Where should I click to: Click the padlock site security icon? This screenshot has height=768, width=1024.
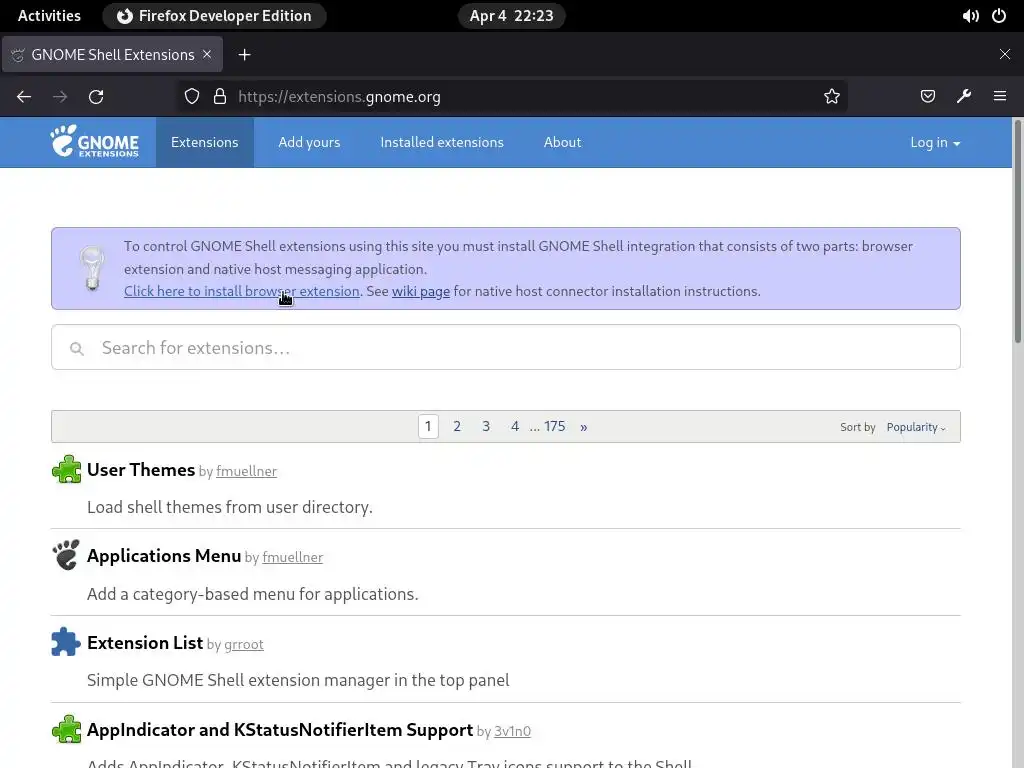coord(220,97)
